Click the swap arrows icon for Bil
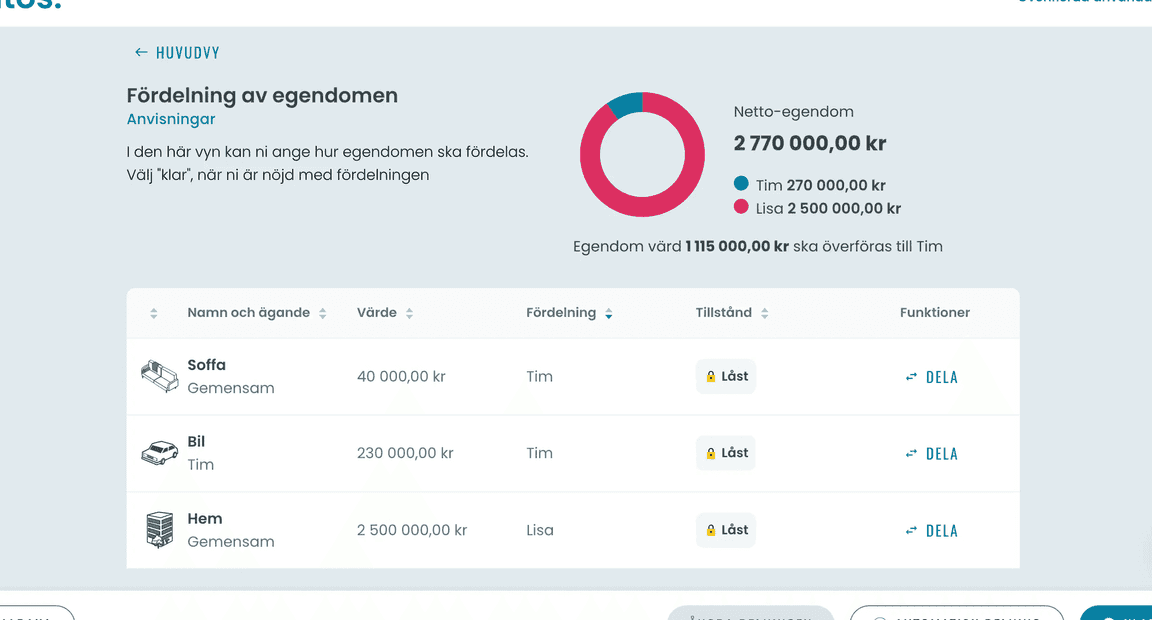Viewport: 1152px width, 620px height. click(x=911, y=453)
